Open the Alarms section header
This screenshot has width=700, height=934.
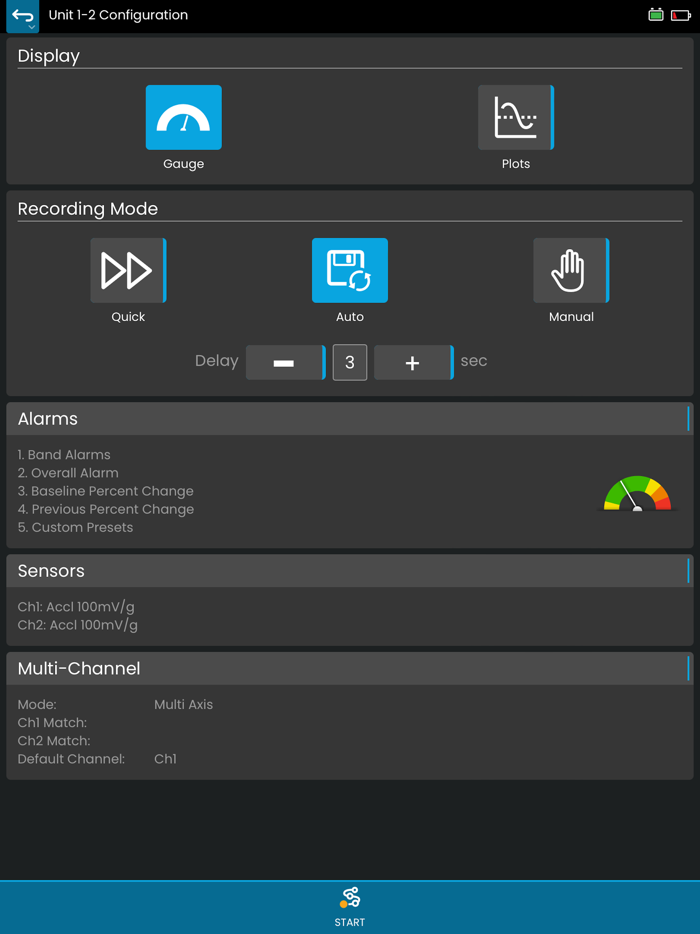350,419
